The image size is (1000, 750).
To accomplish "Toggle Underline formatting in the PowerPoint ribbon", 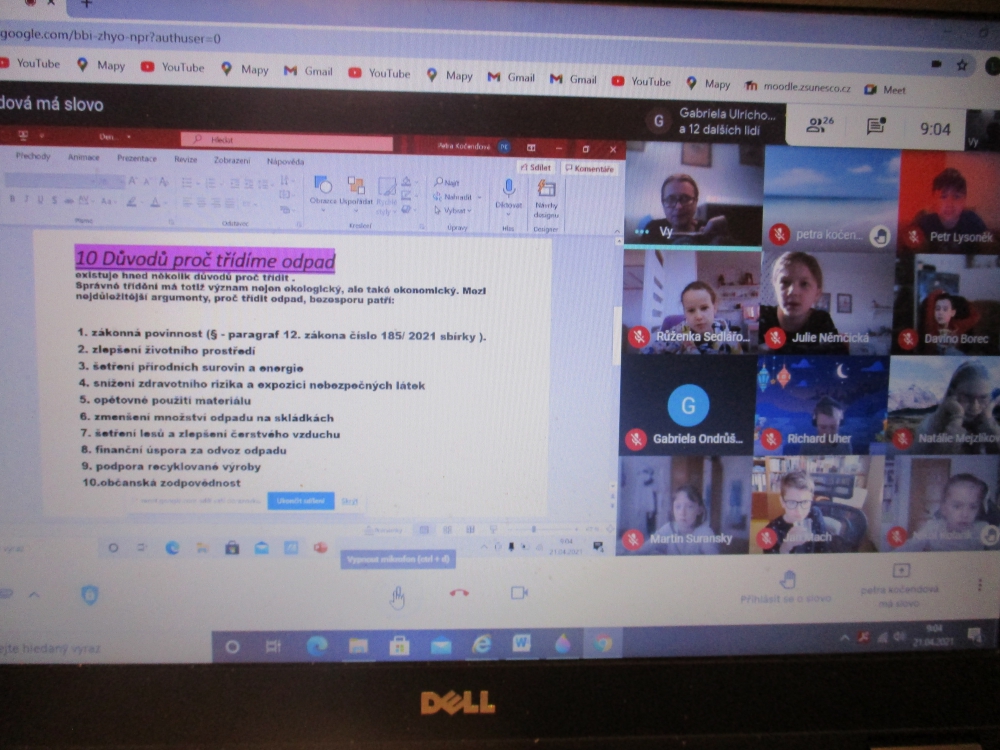I will 40,200.
